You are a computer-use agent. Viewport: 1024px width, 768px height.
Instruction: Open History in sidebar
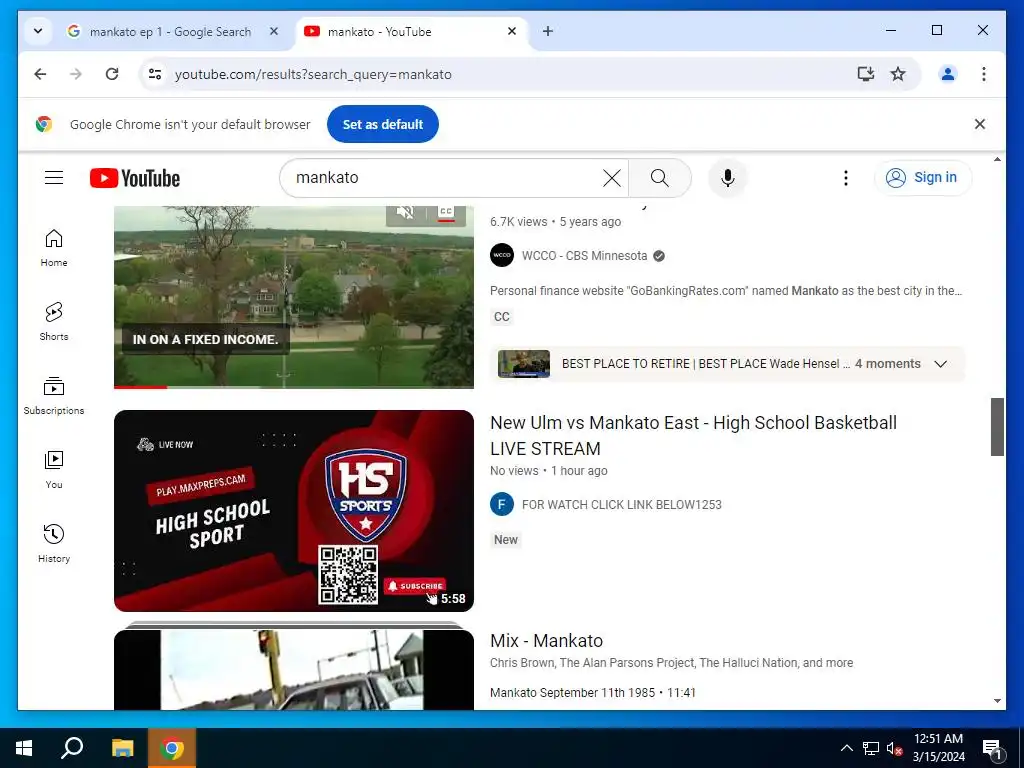(54, 543)
